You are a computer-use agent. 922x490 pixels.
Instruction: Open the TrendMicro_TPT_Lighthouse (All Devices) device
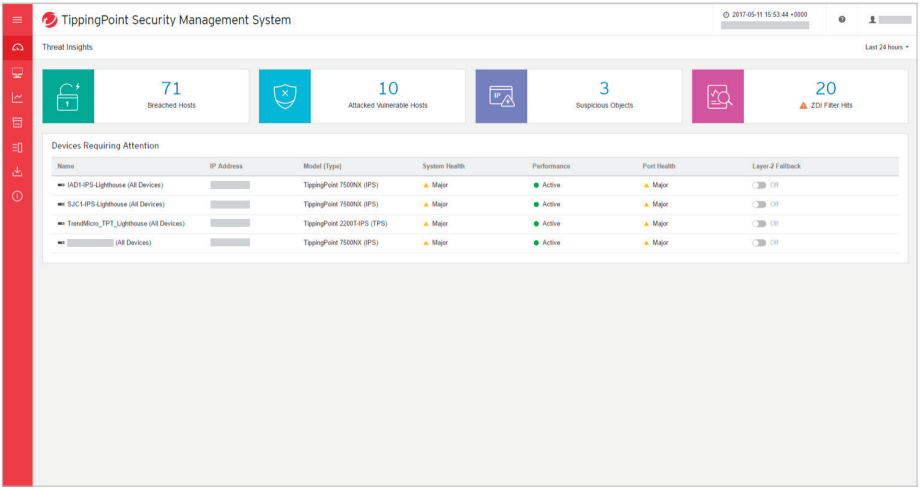coord(126,224)
